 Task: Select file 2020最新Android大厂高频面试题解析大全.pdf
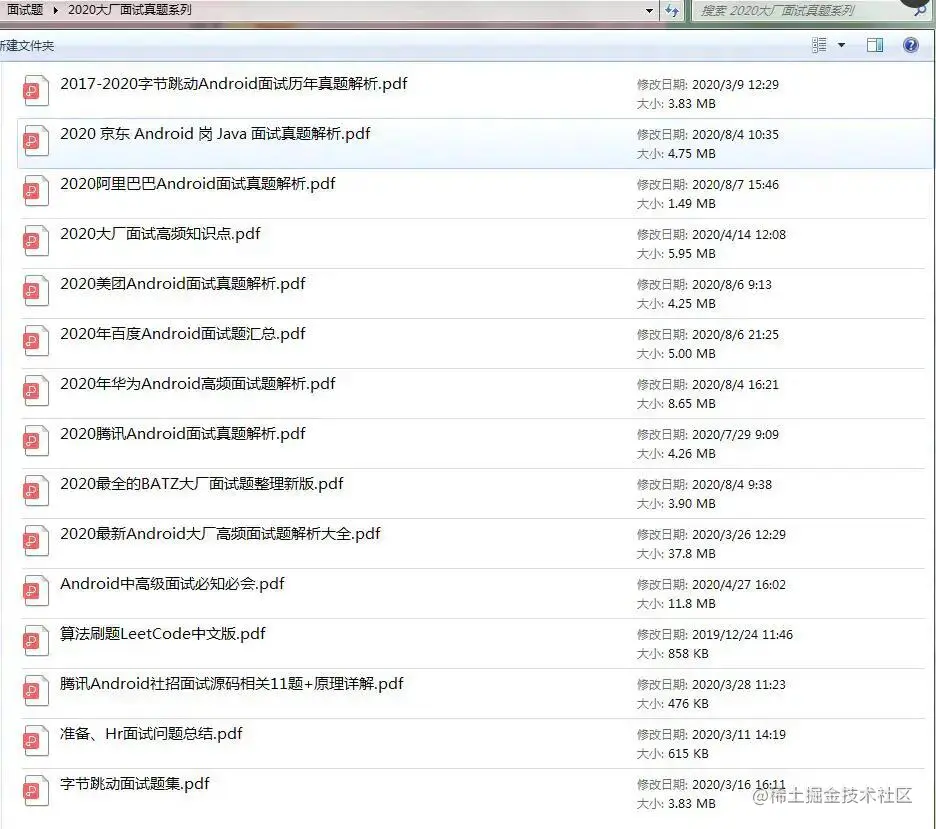point(220,535)
